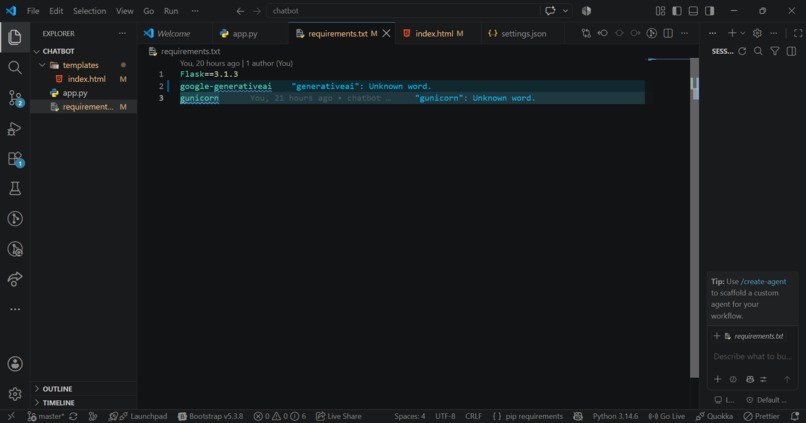Search sessions with magnifier icon

(x=758, y=51)
